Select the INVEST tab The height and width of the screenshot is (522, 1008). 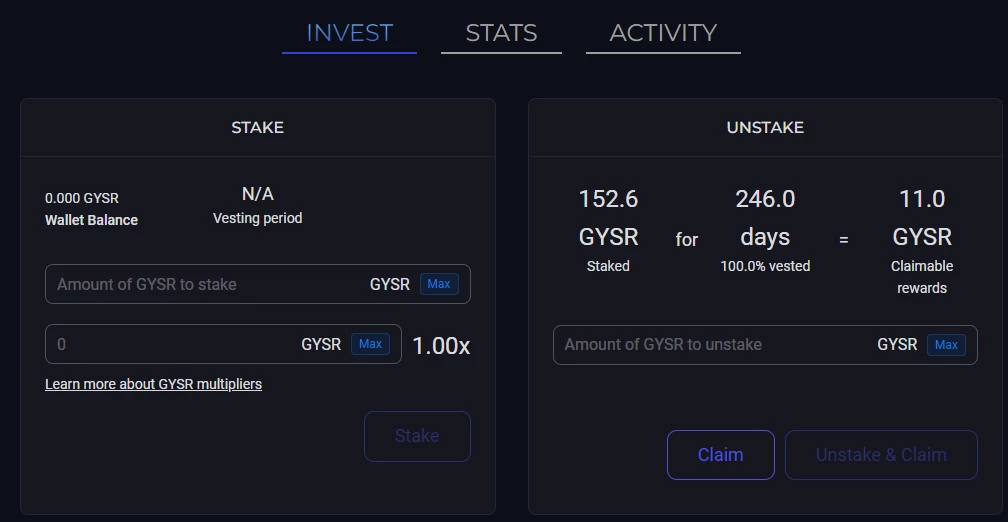click(x=349, y=33)
